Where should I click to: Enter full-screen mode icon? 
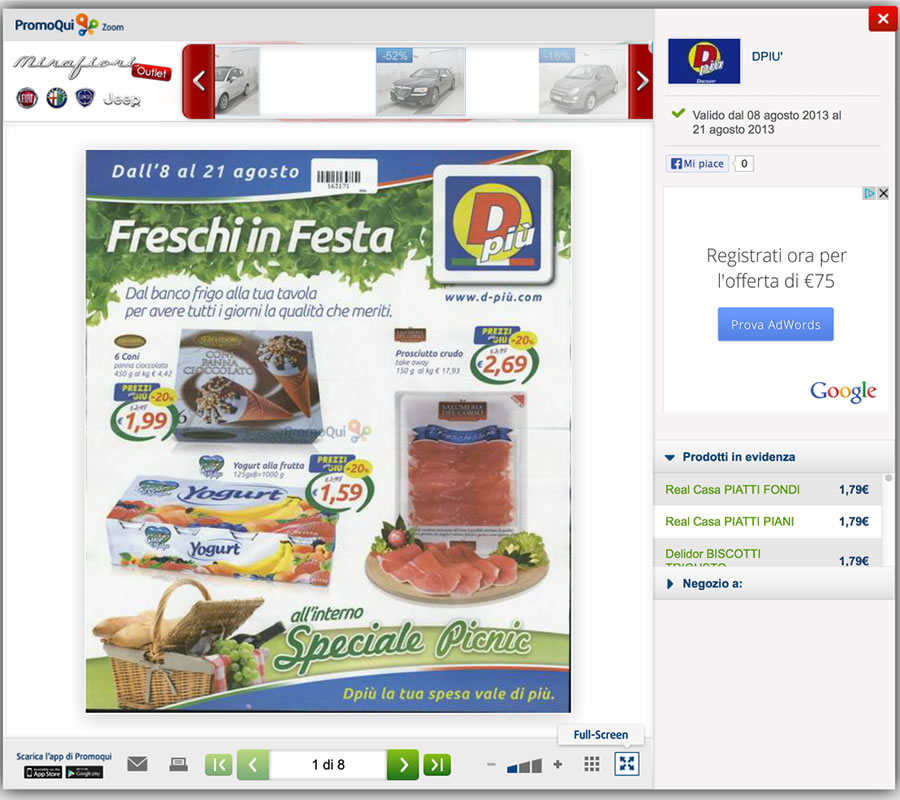[x=627, y=764]
